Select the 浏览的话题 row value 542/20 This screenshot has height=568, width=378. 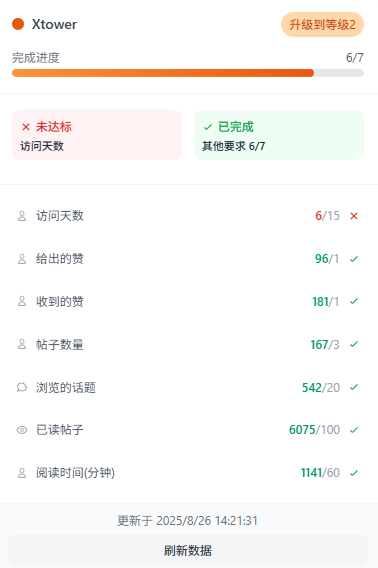coord(321,388)
